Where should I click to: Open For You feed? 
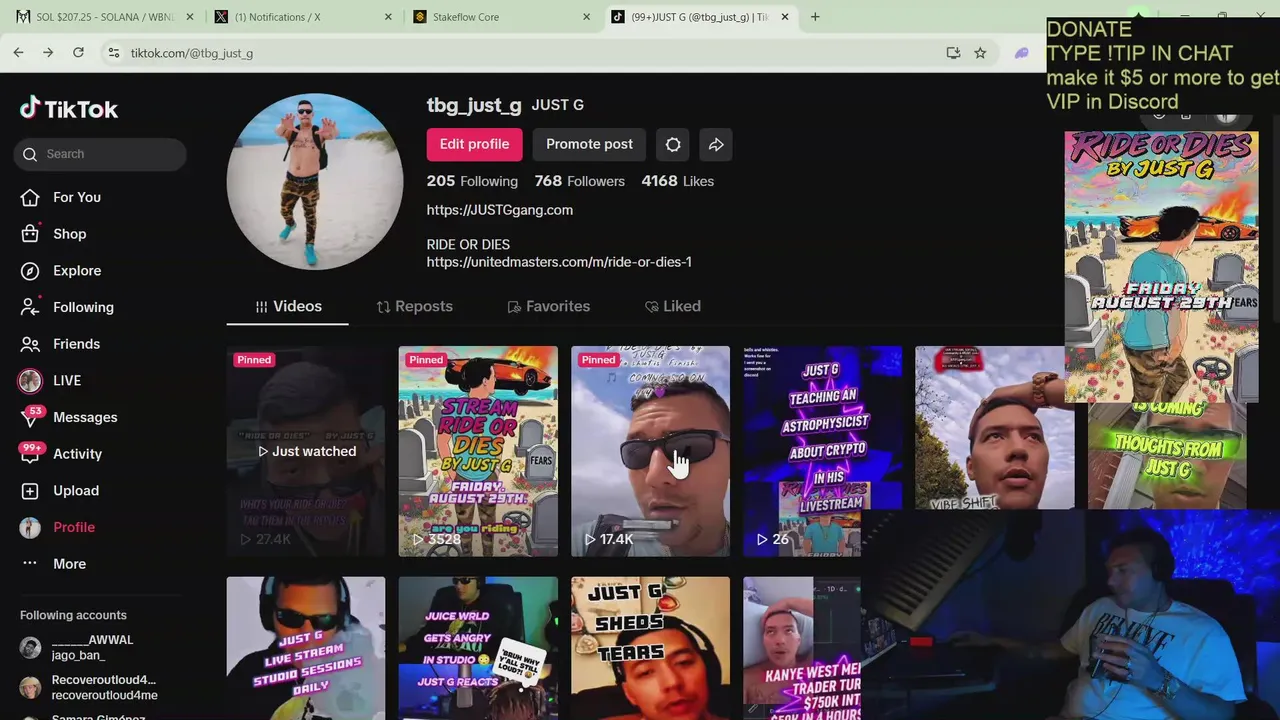click(77, 197)
